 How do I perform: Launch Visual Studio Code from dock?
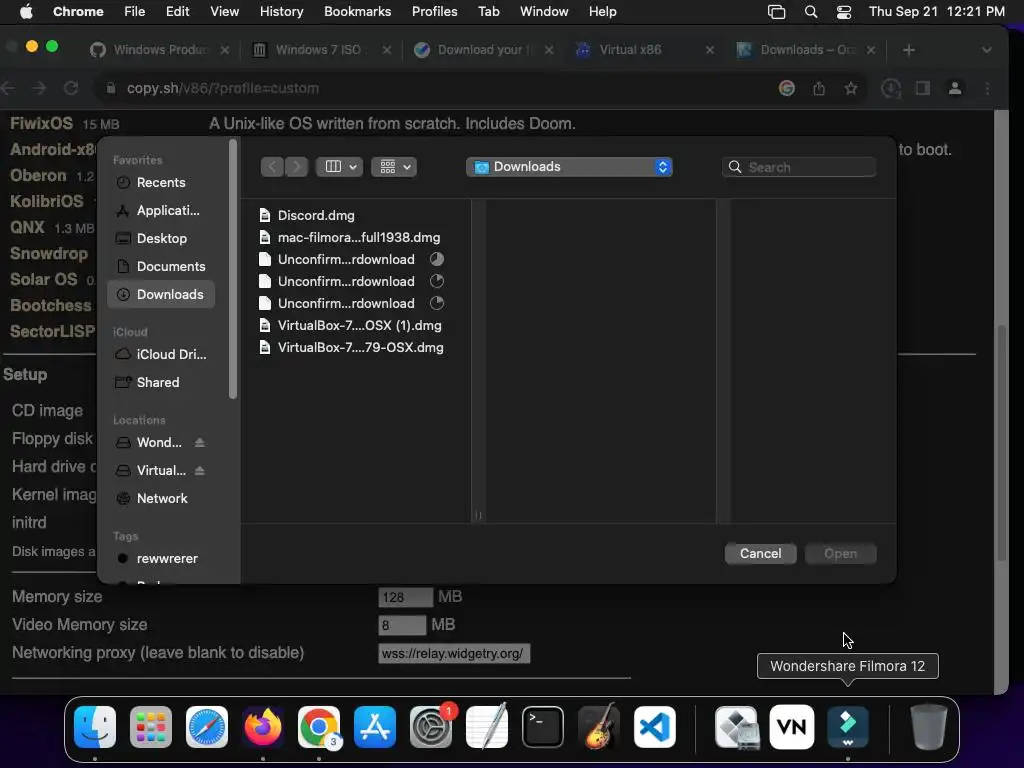click(655, 727)
